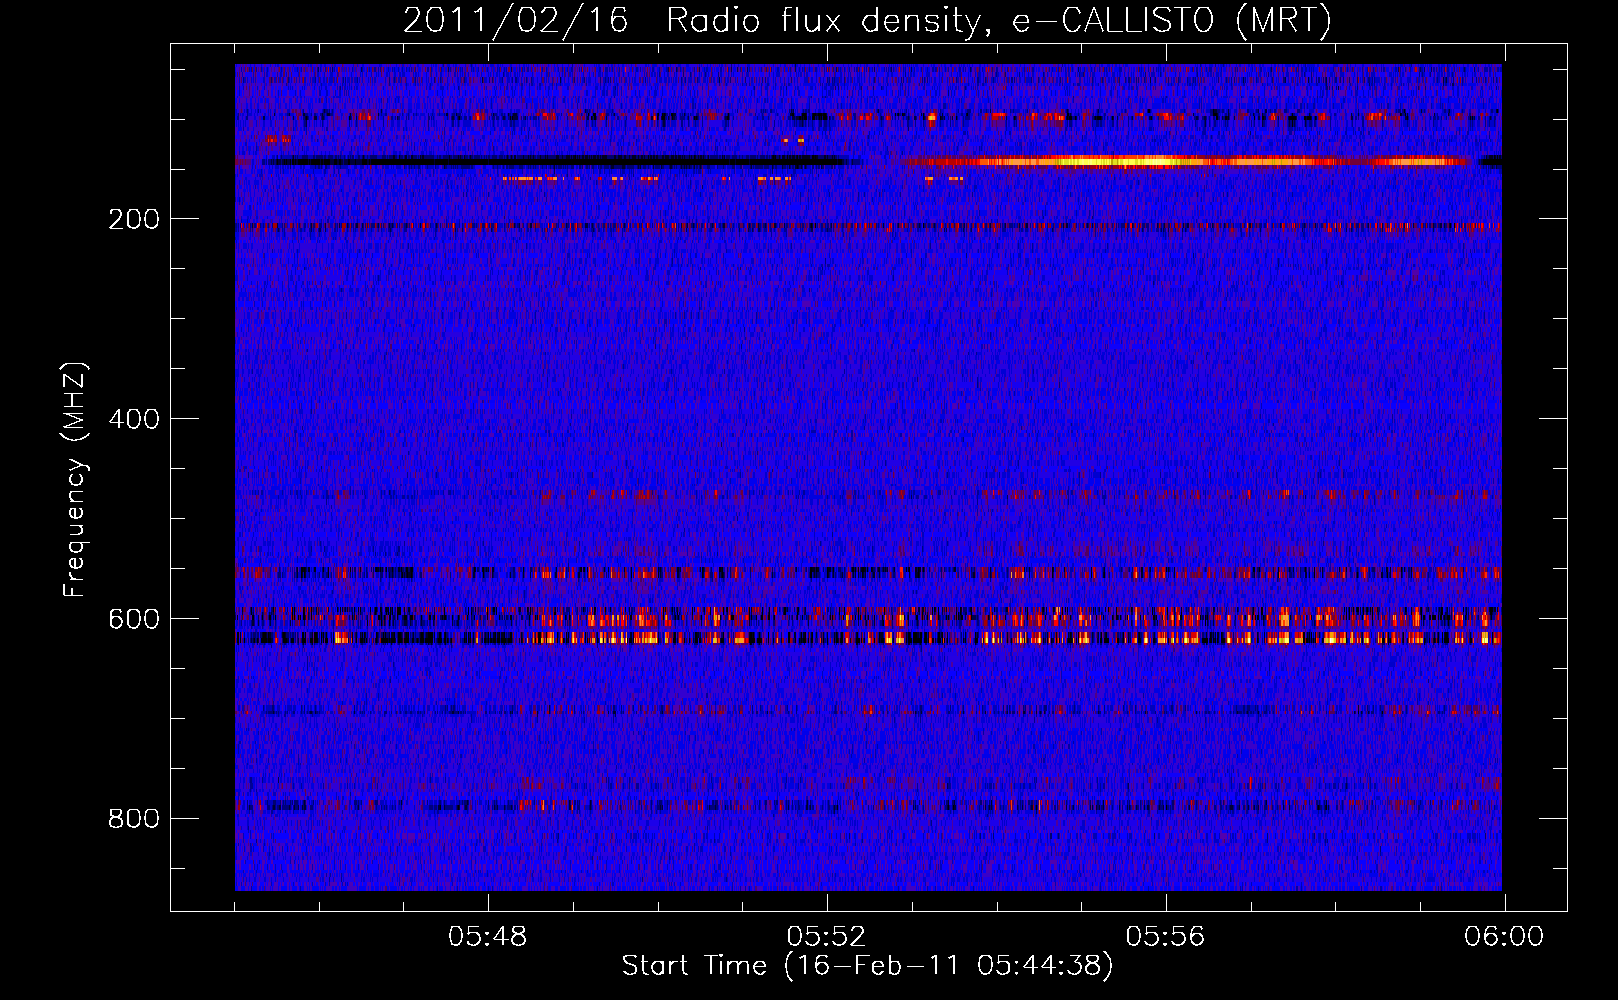Click the 'Frequency (MHZ)' axis label
The width and height of the screenshot is (1618, 1000).
tap(75, 480)
